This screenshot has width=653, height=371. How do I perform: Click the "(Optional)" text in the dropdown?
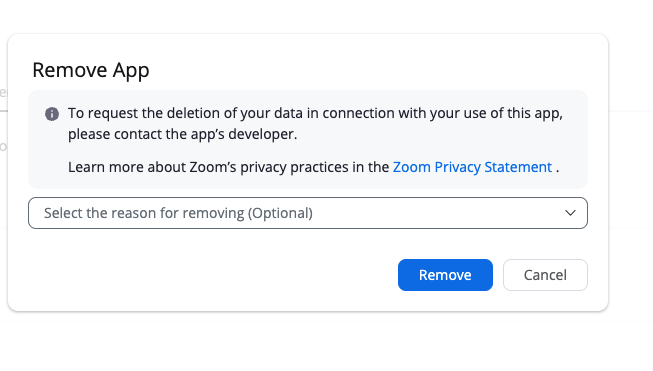coord(280,213)
